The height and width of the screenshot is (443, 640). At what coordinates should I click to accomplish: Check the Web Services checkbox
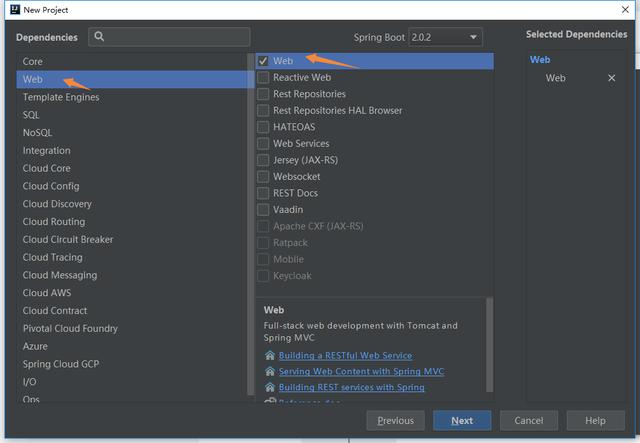coord(263,144)
